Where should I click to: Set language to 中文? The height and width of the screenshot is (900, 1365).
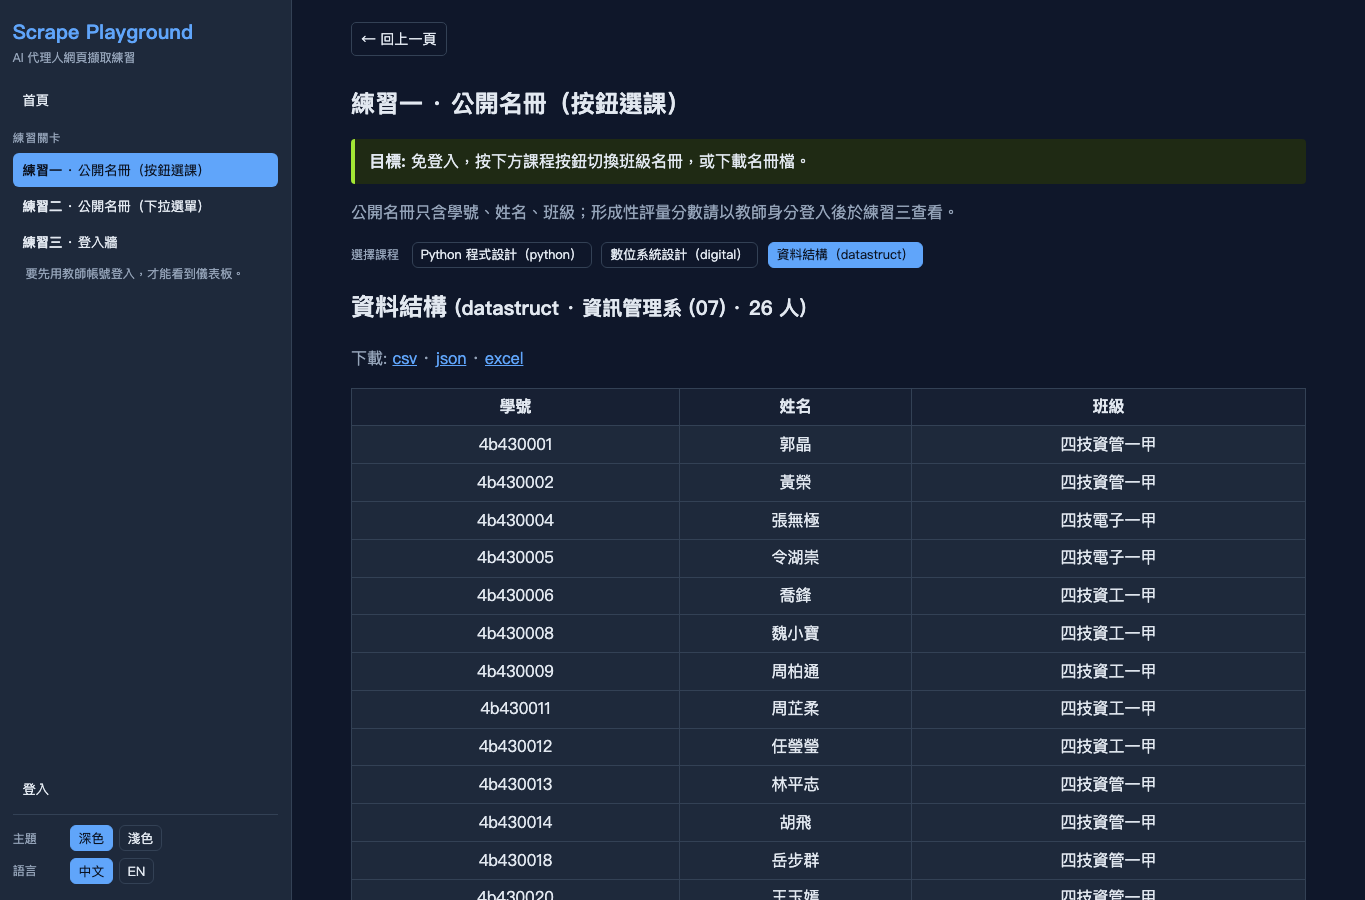(91, 871)
